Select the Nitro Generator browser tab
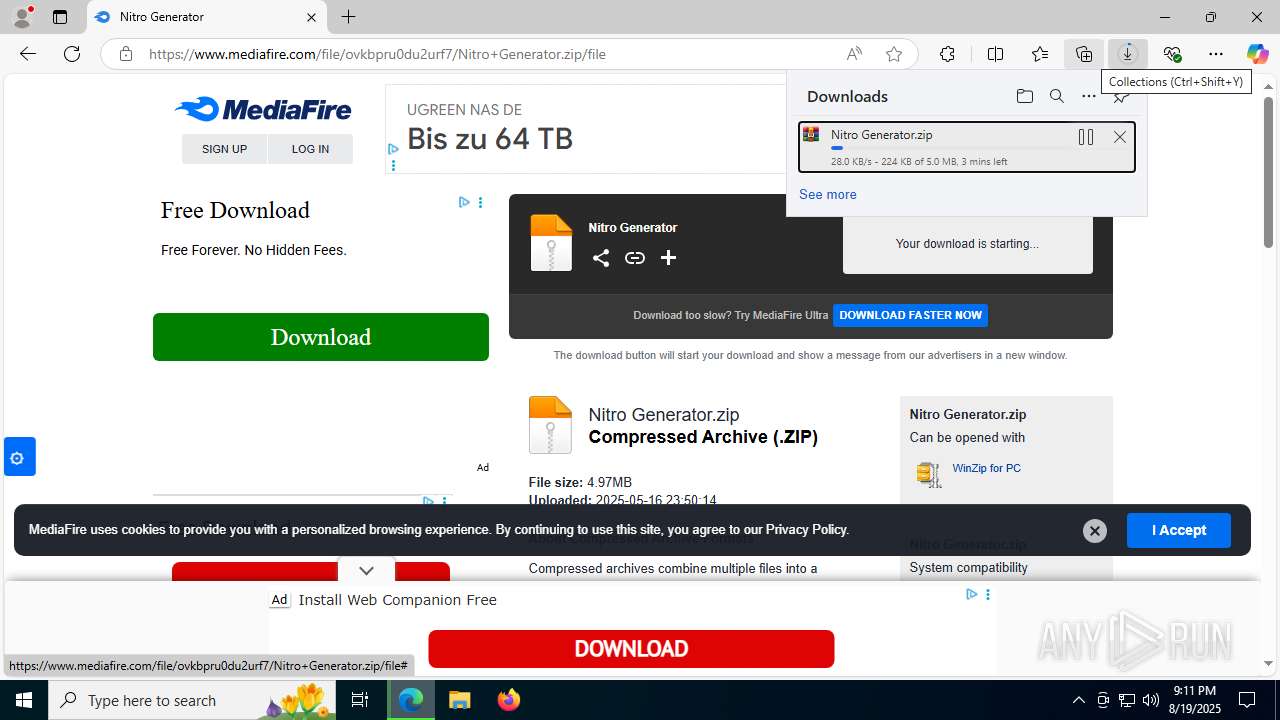The width and height of the screenshot is (1280, 720). (x=206, y=17)
